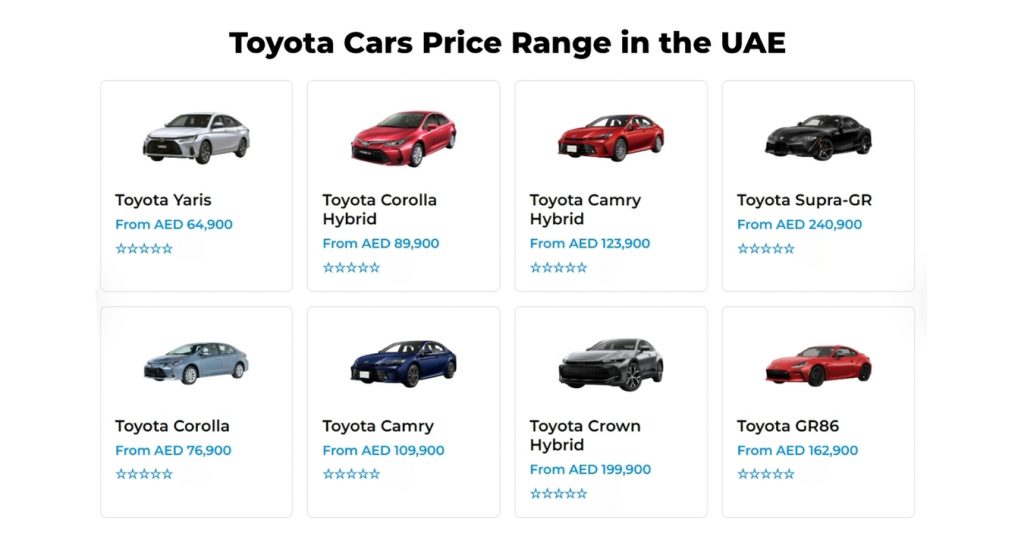
Task: Open the Toyota Corolla Hybrid title
Action: tap(379, 209)
